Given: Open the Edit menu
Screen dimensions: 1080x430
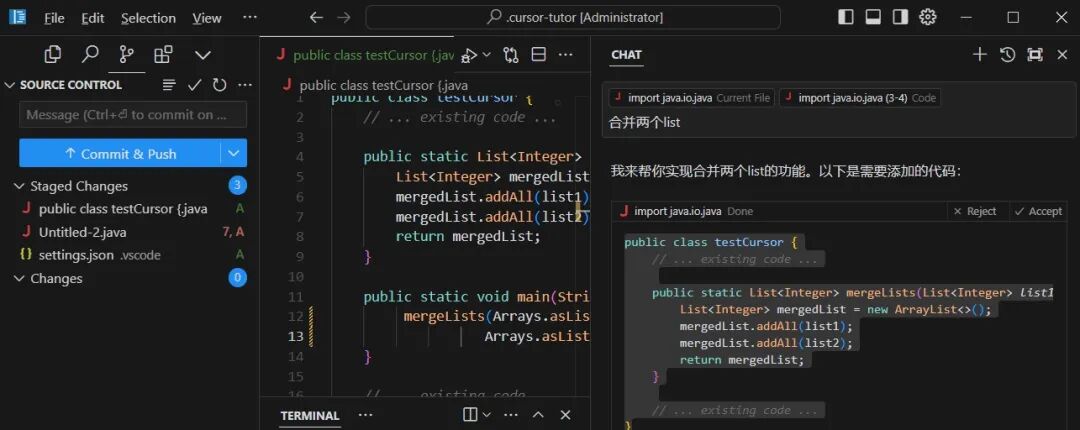Looking at the screenshot, I should 92,18.
